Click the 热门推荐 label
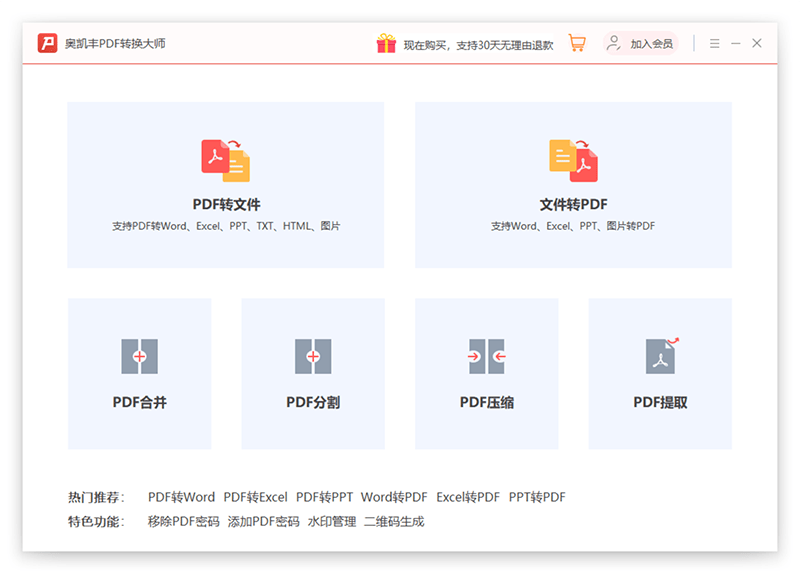 96,497
